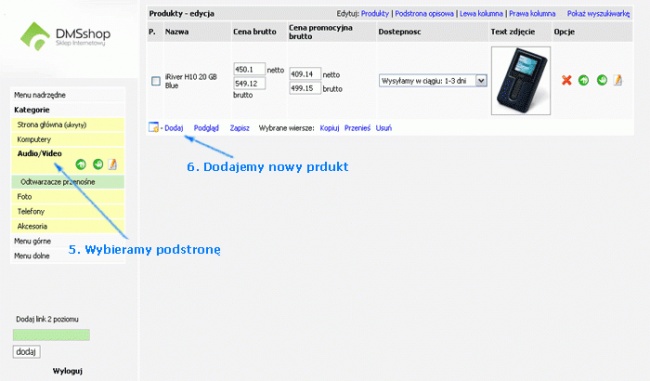Click the dodaj button under link field
Image resolution: width=650 pixels, height=381 pixels.
[27, 352]
